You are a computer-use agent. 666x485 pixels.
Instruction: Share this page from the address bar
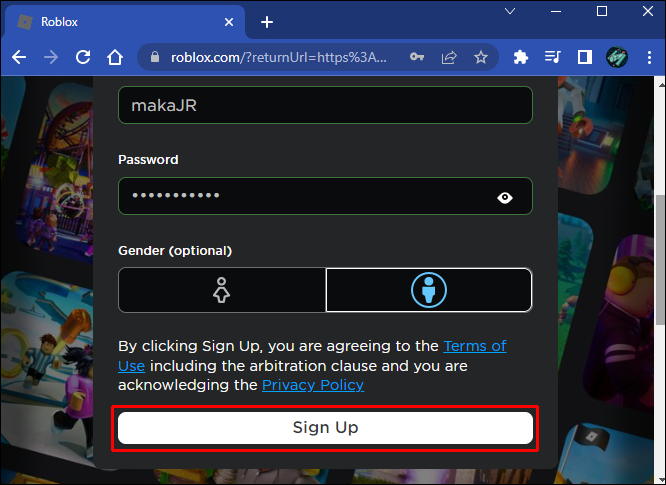pos(449,57)
